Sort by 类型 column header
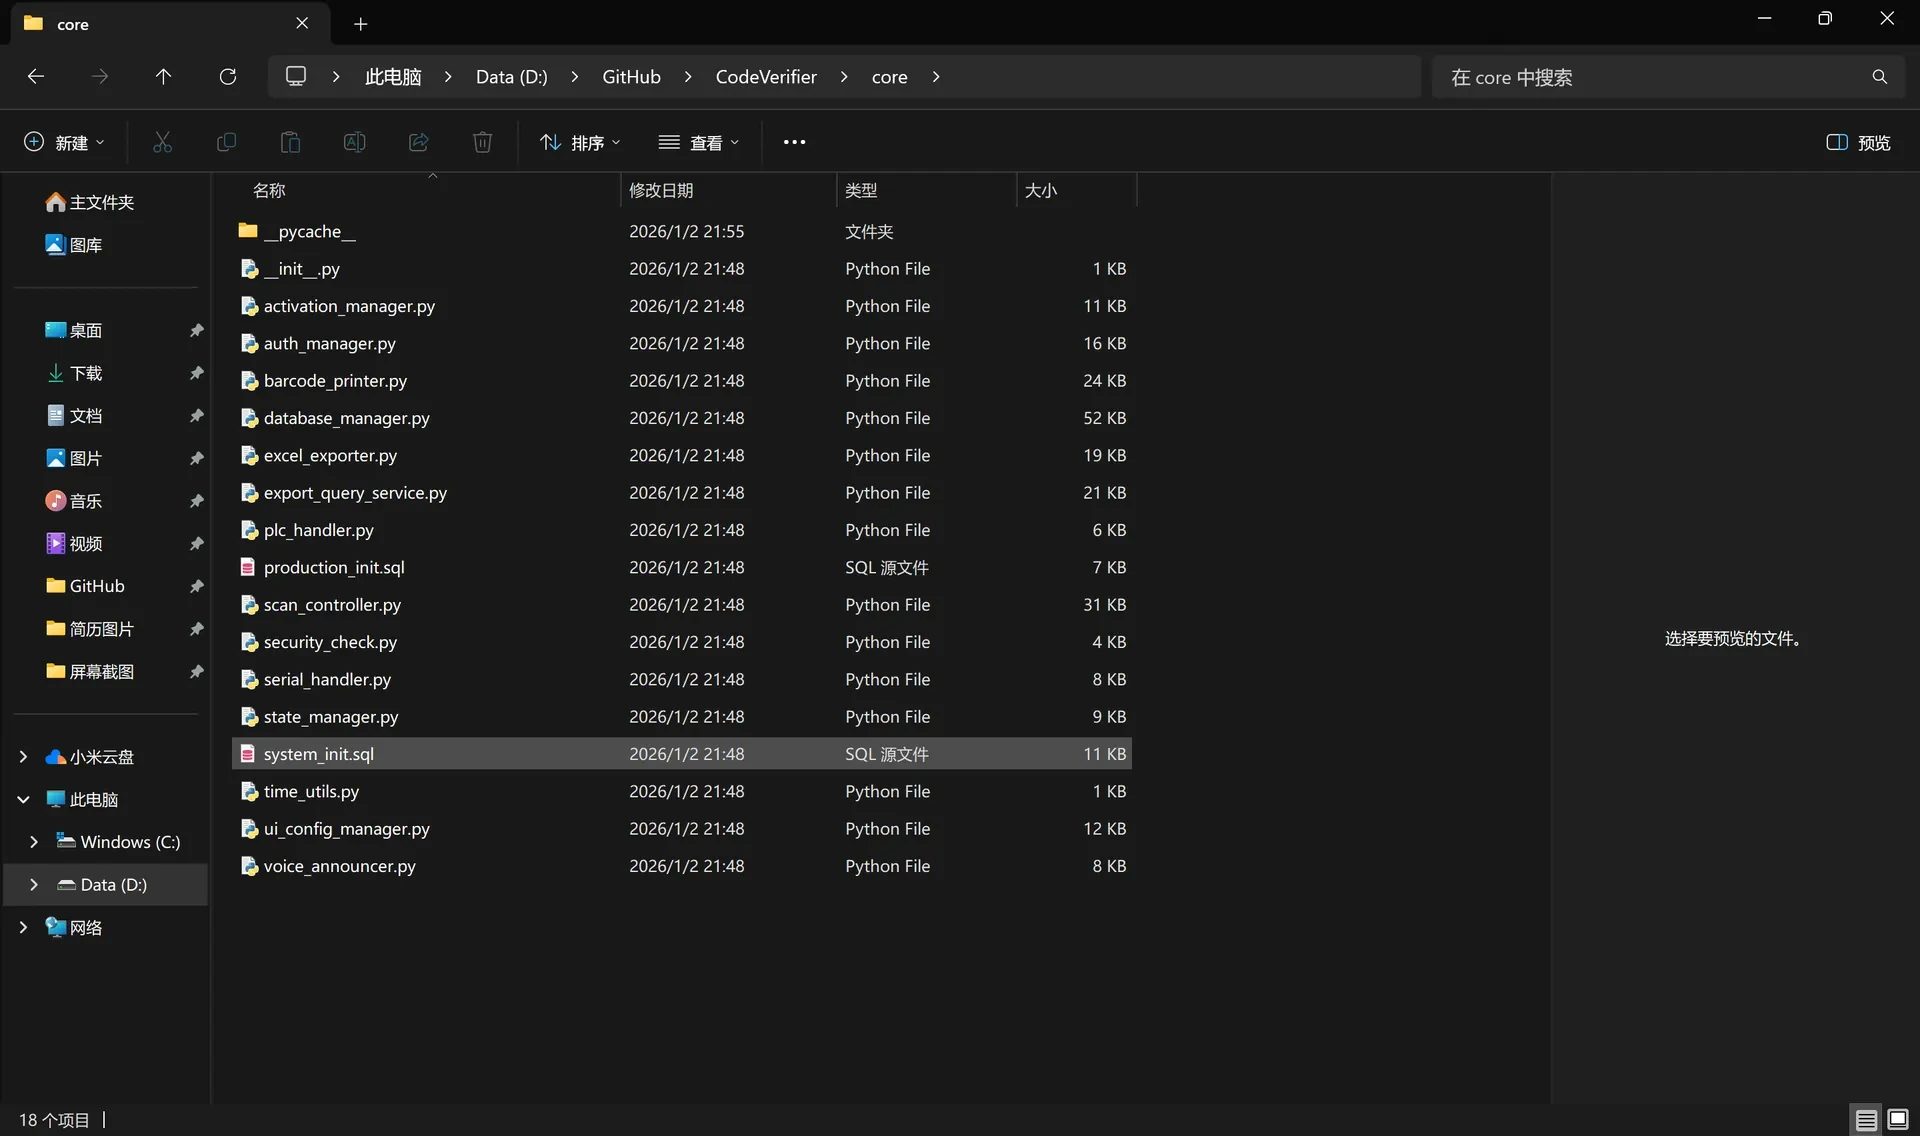Screen dimensions: 1920x1136 pyautogui.click(x=926, y=190)
